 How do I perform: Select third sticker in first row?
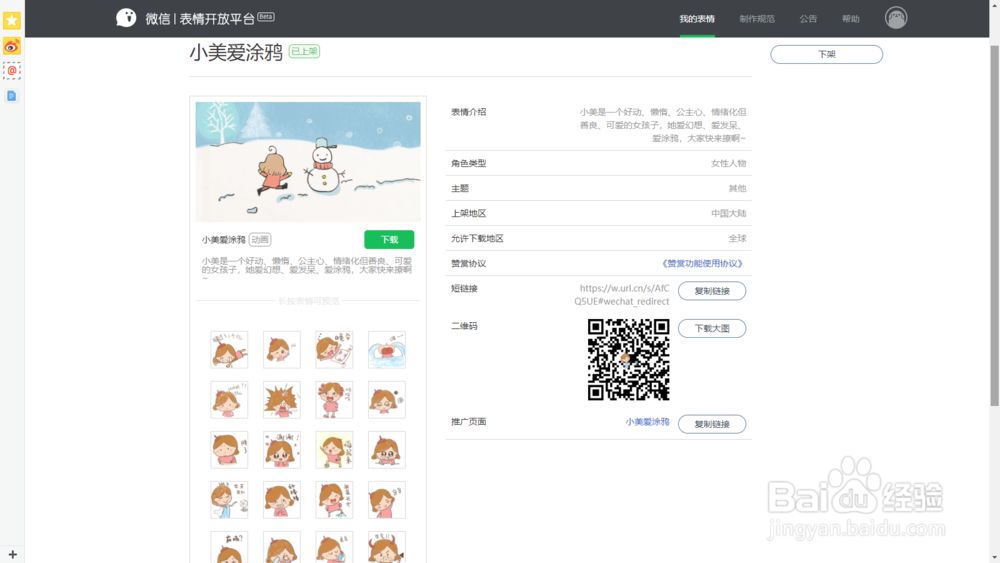click(x=334, y=349)
